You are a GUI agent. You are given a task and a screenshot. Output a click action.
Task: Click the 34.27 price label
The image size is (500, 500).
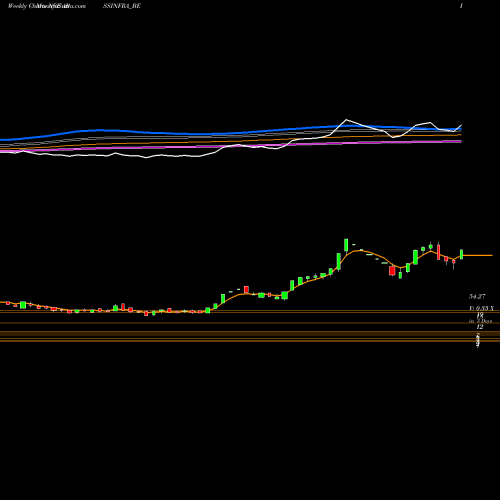[477, 296]
